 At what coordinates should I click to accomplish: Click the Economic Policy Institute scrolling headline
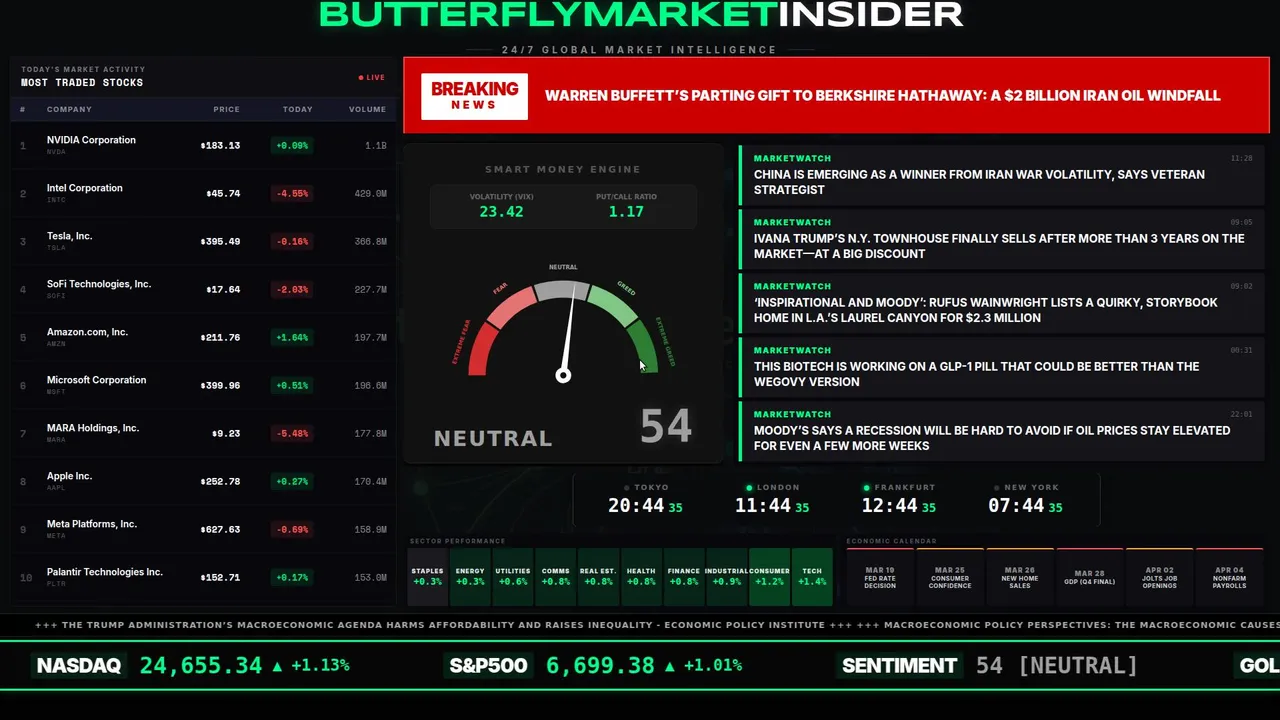(x=430, y=625)
